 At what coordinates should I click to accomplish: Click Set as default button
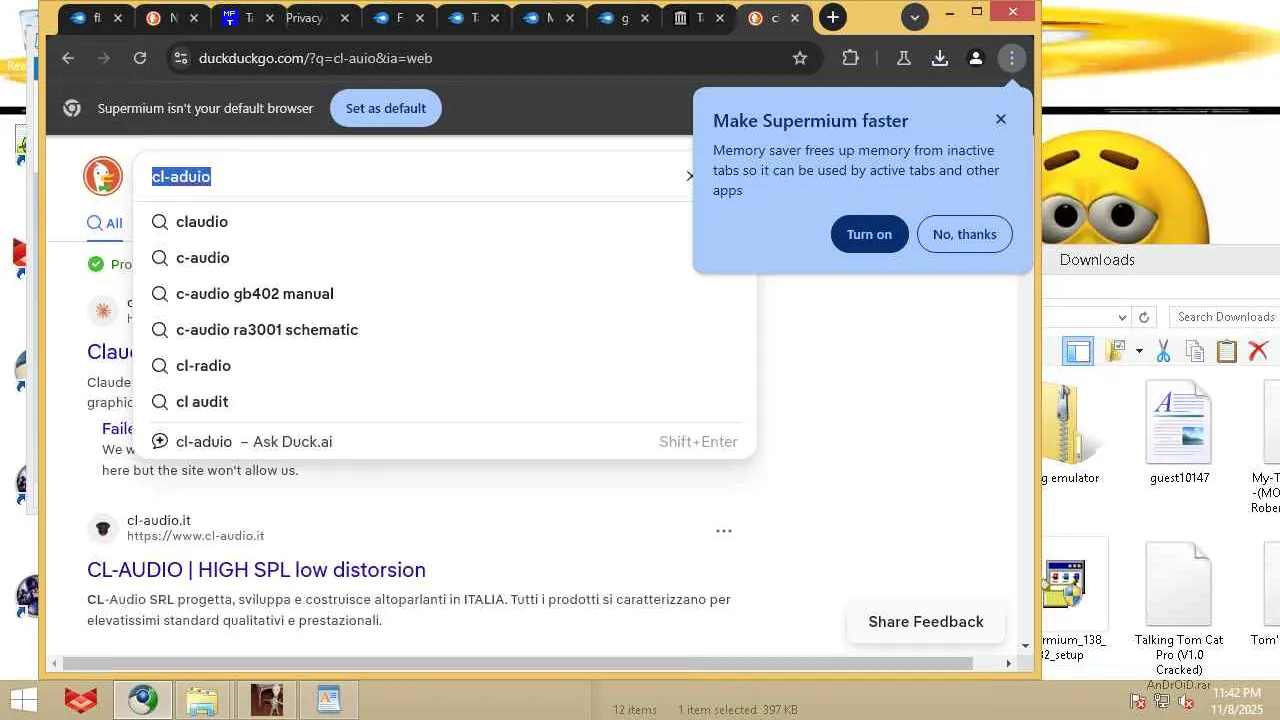click(386, 108)
